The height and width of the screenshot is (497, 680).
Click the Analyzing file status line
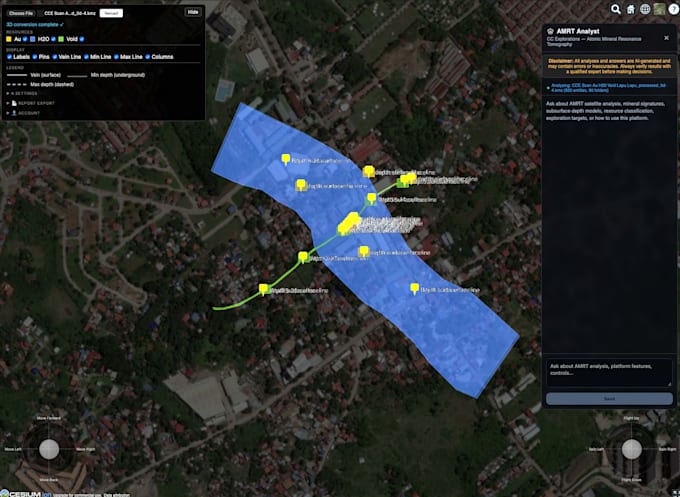tap(608, 88)
